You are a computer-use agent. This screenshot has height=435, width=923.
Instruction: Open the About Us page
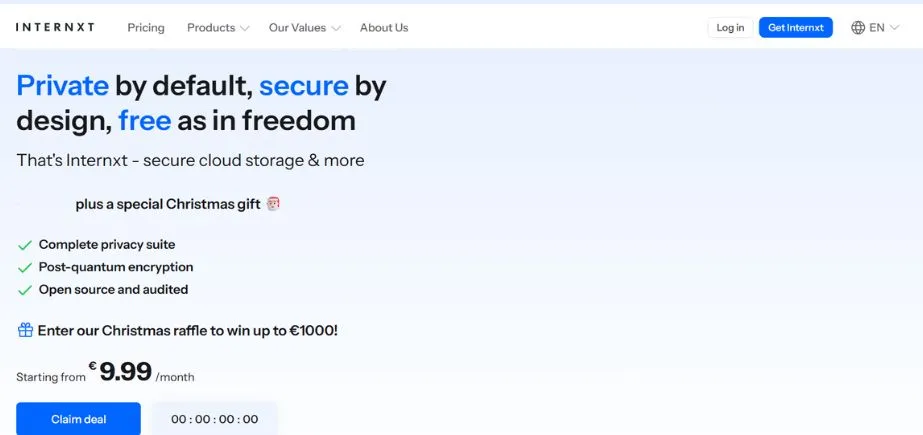384,28
